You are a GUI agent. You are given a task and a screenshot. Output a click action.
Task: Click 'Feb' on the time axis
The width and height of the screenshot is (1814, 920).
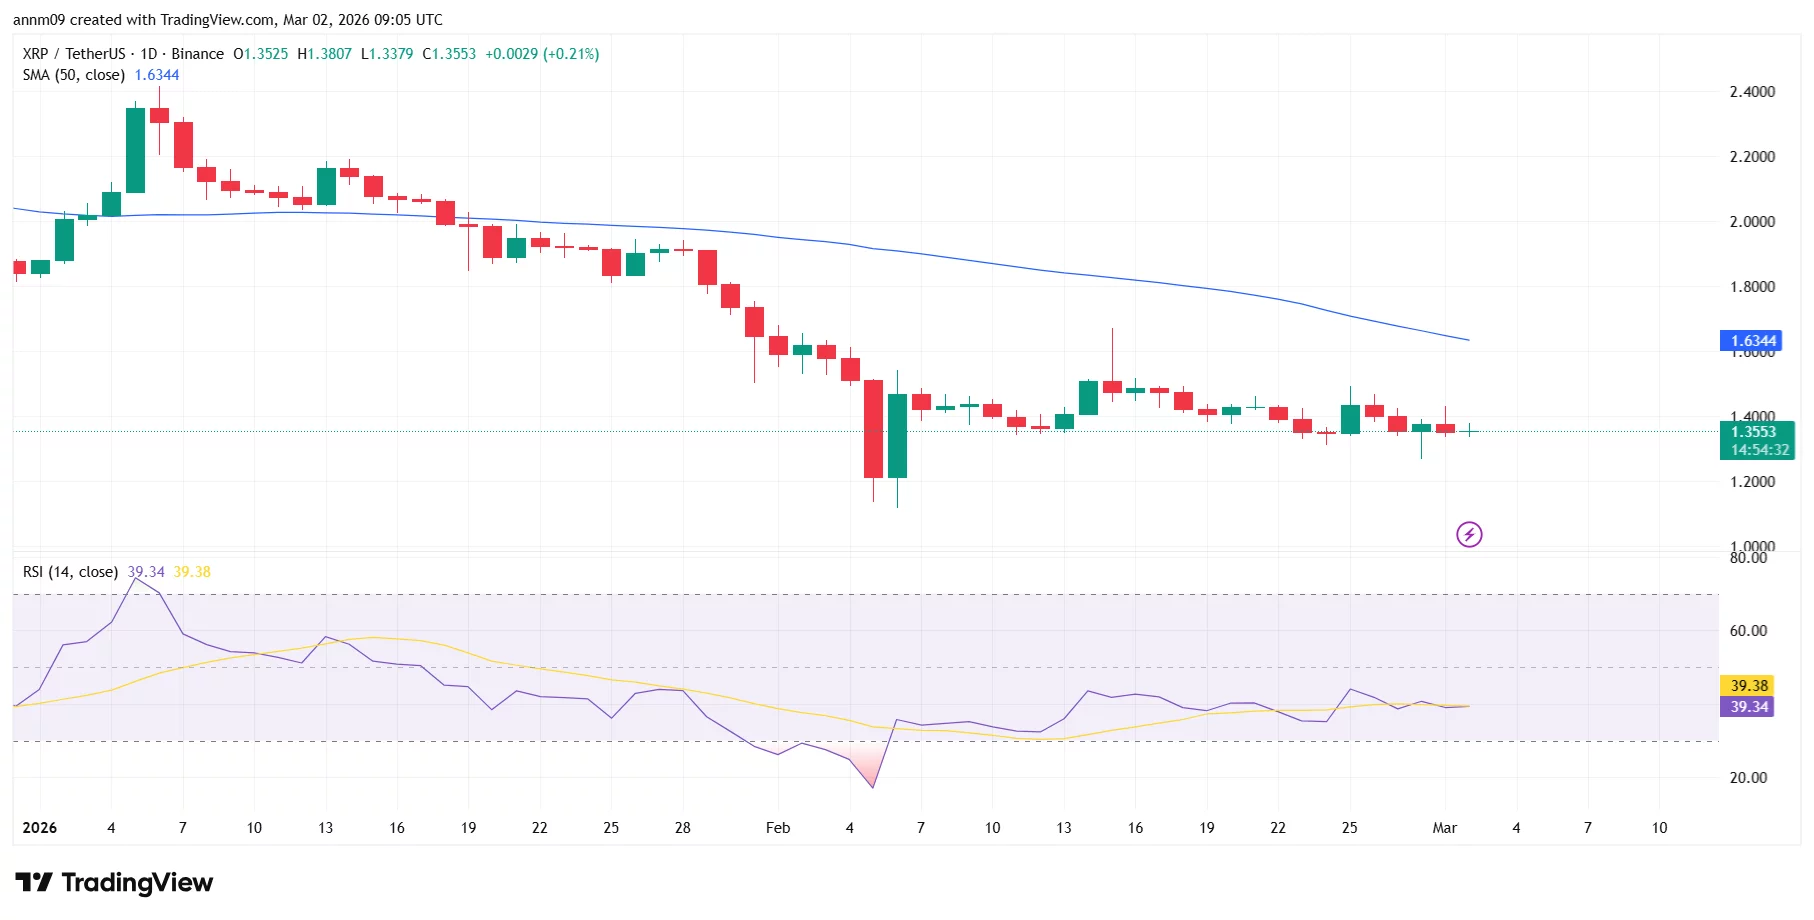[x=778, y=828]
